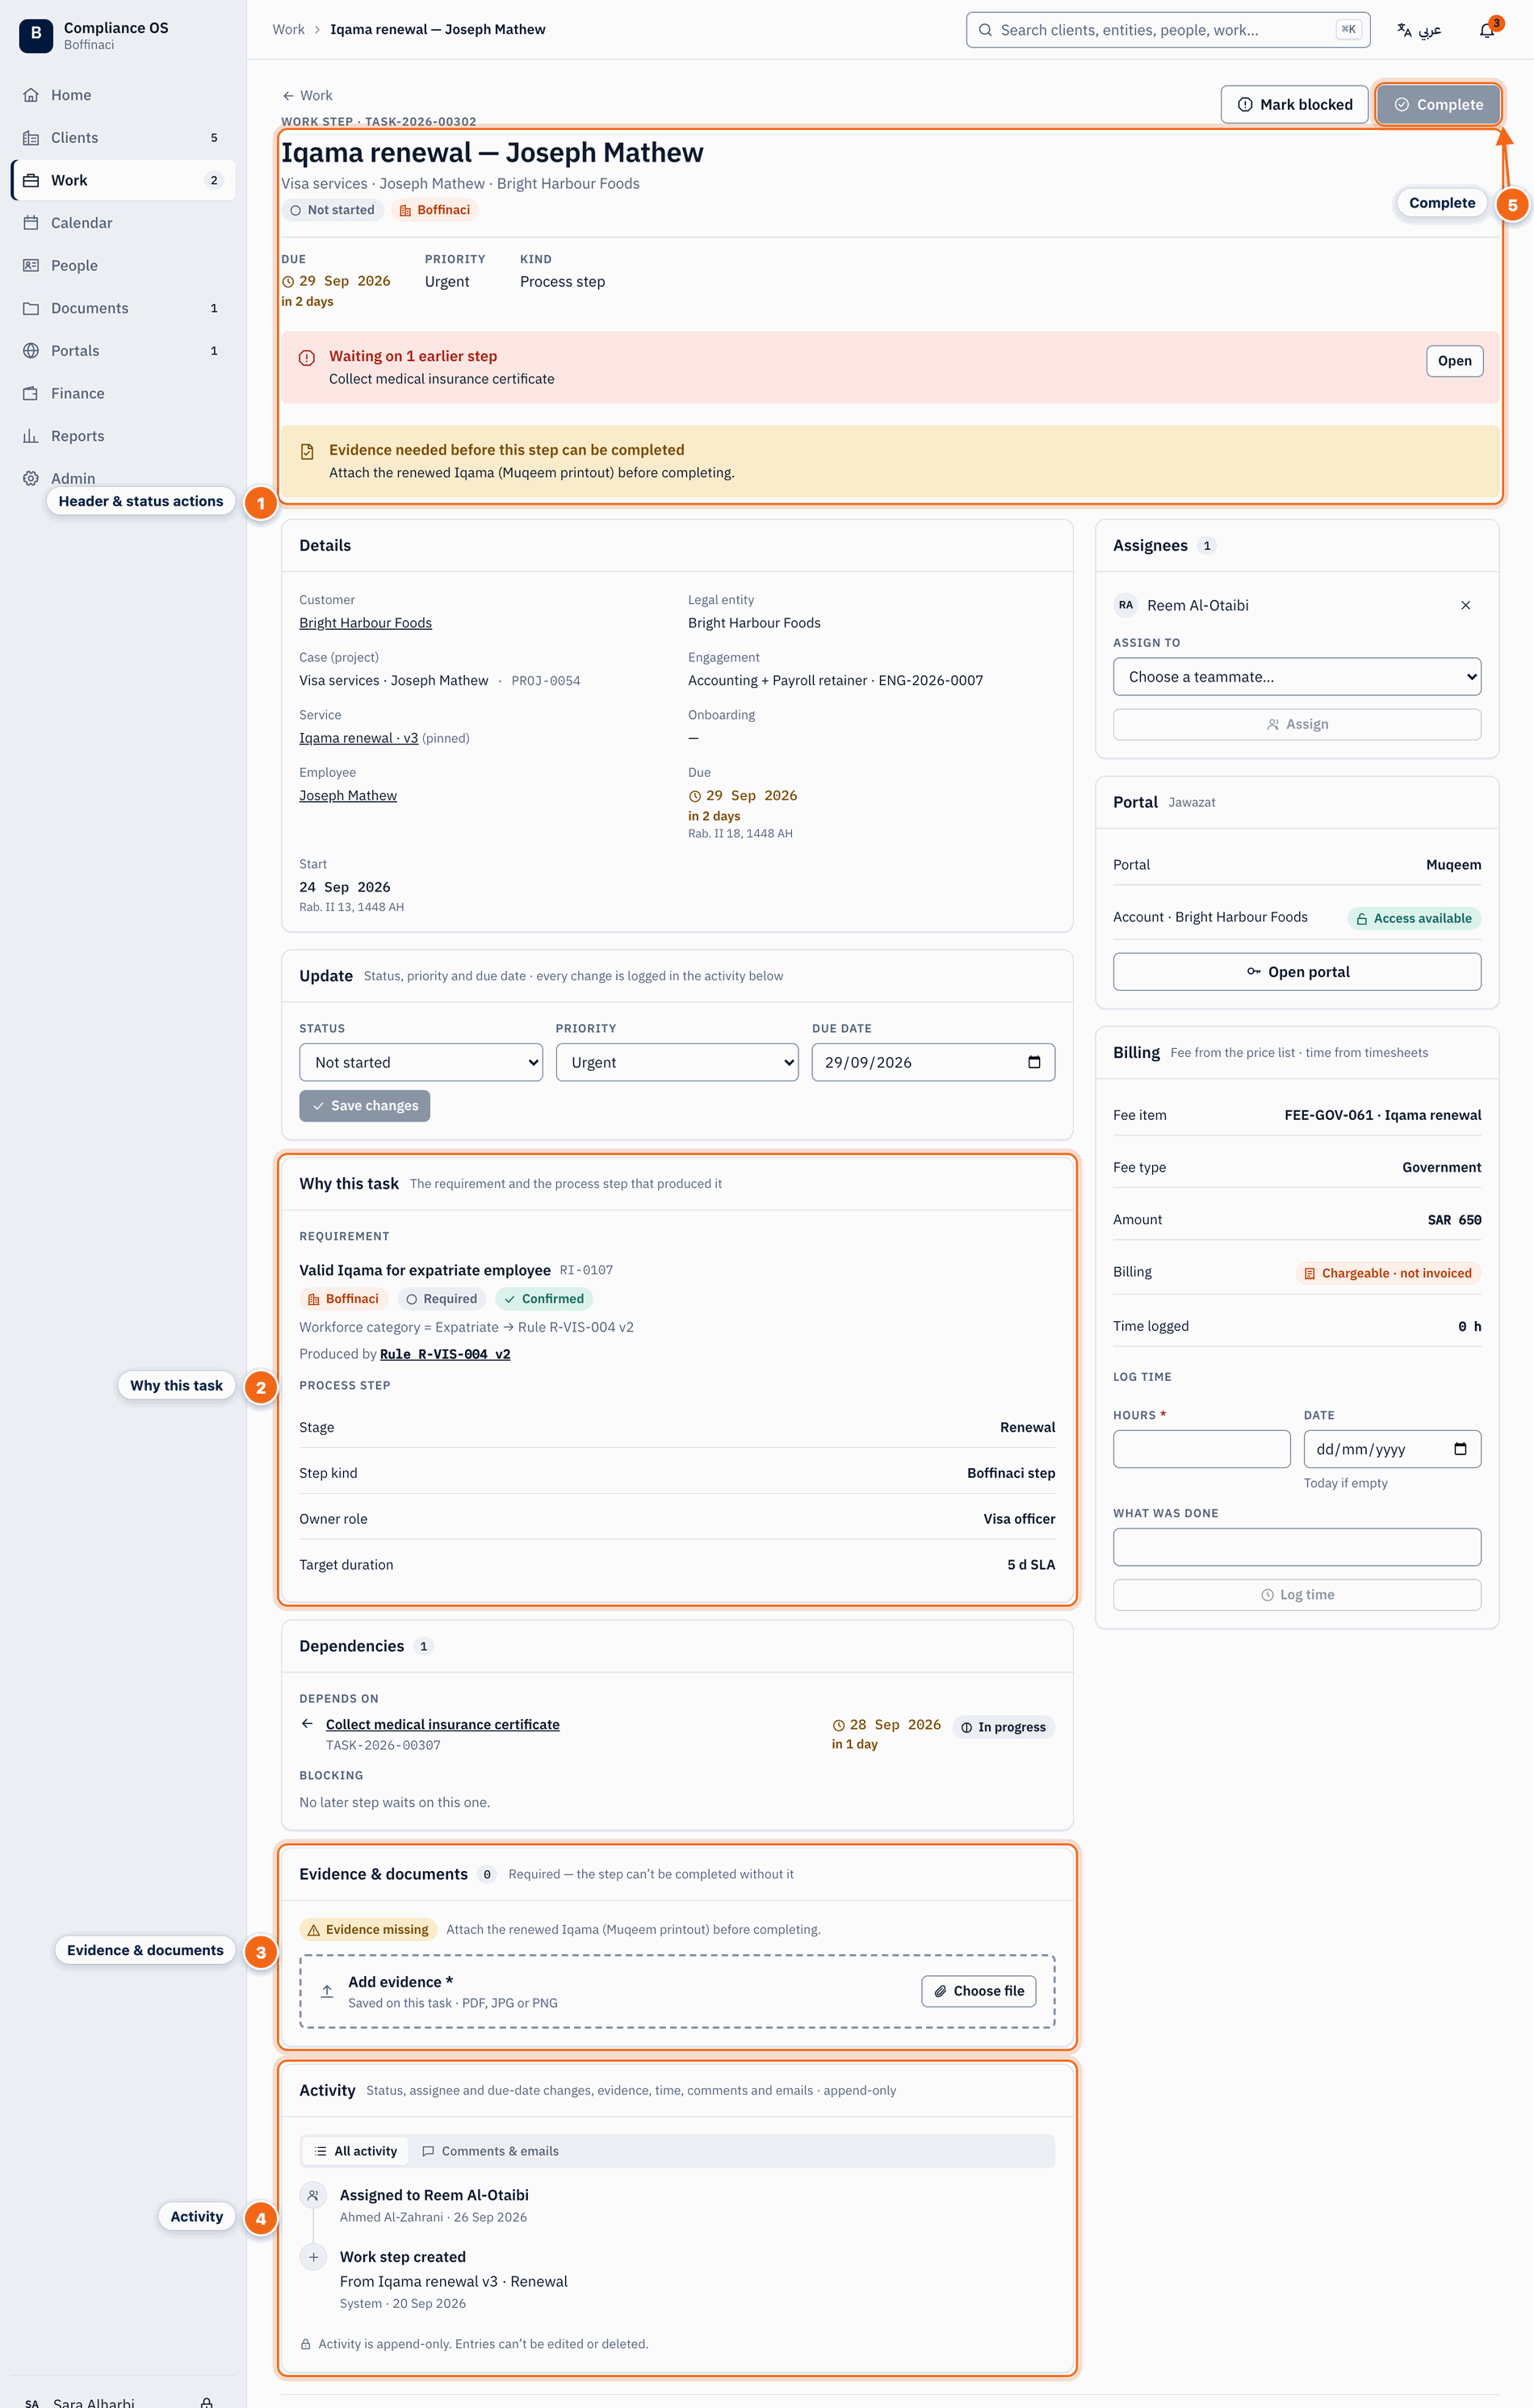The height and width of the screenshot is (2408, 1534).
Task: Remove assignee Reem Al-Otaibi with X icon
Action: pyautogui.click(x=1465, y=605)
